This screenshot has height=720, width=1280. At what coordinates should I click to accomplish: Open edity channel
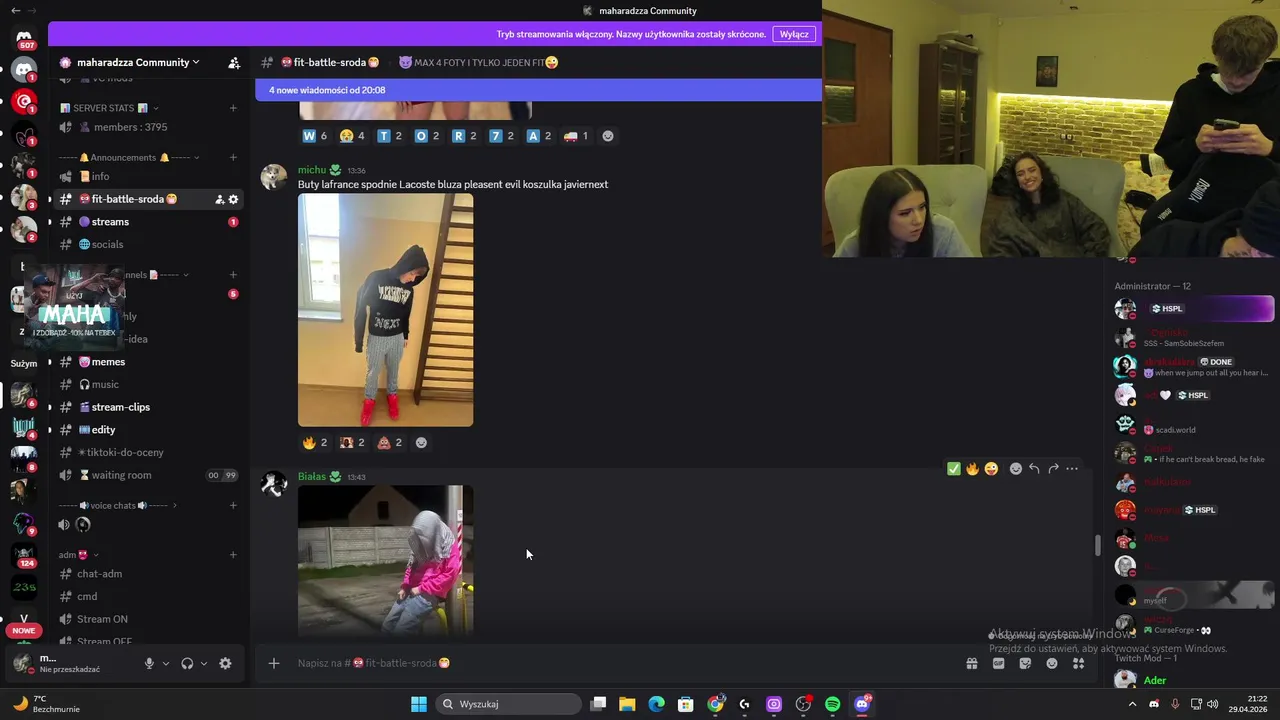pos(148,430)
